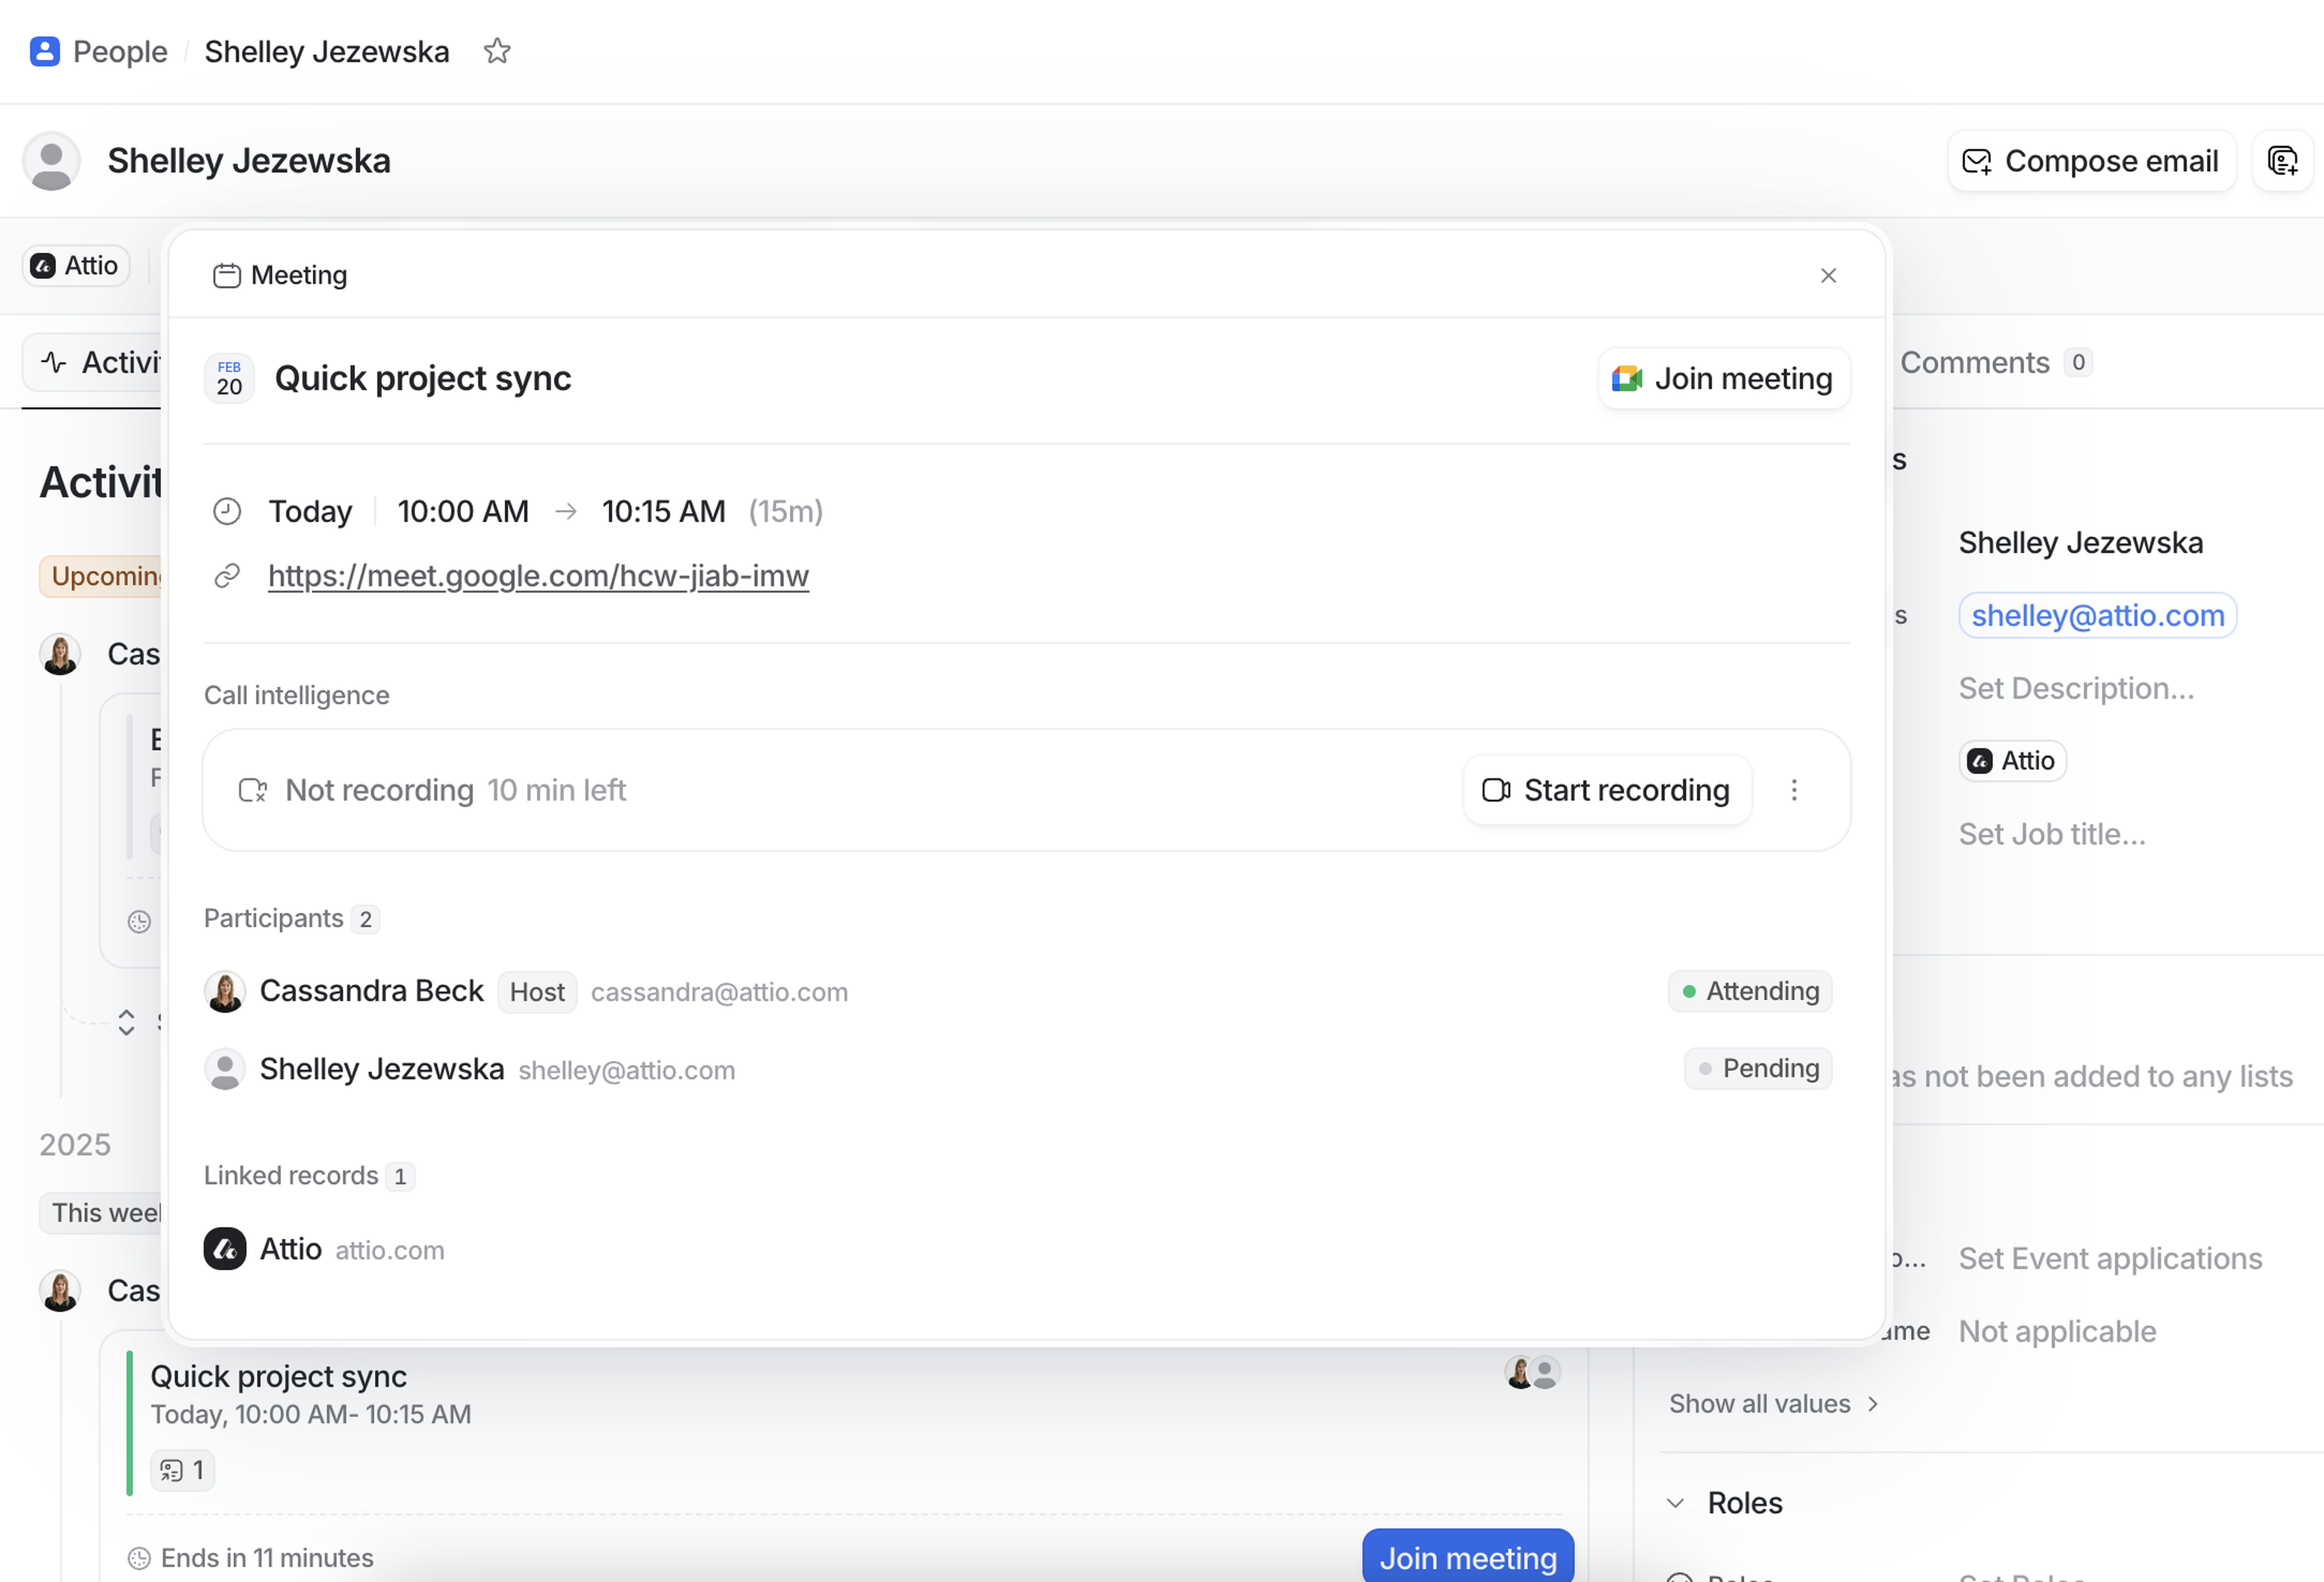The image size is (2324, 1582).
Task: Click the Attio linked record logo
Action: [225, 1249]
